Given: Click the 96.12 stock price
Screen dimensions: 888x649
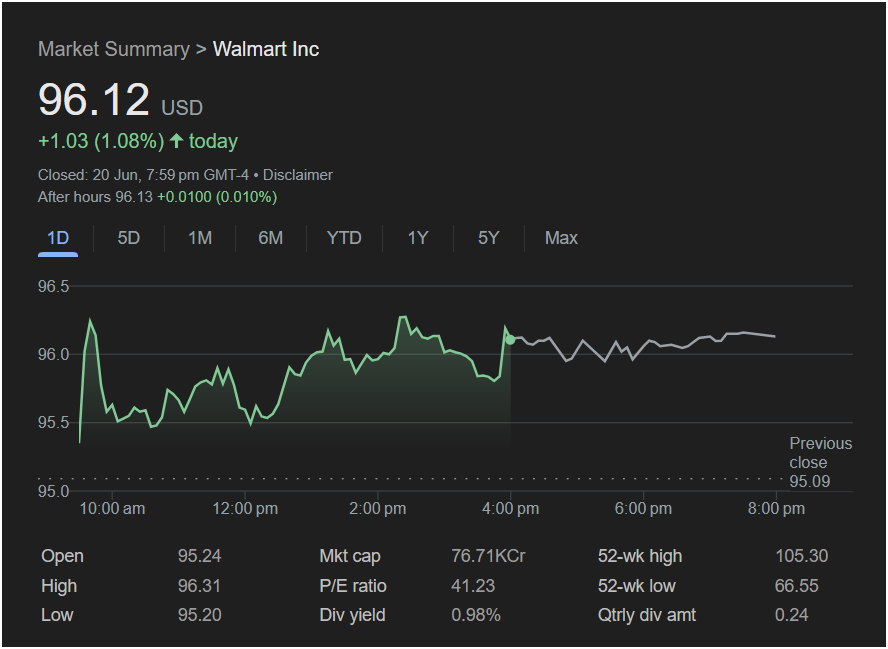Looking at the screenshot, I should (94, 100).
